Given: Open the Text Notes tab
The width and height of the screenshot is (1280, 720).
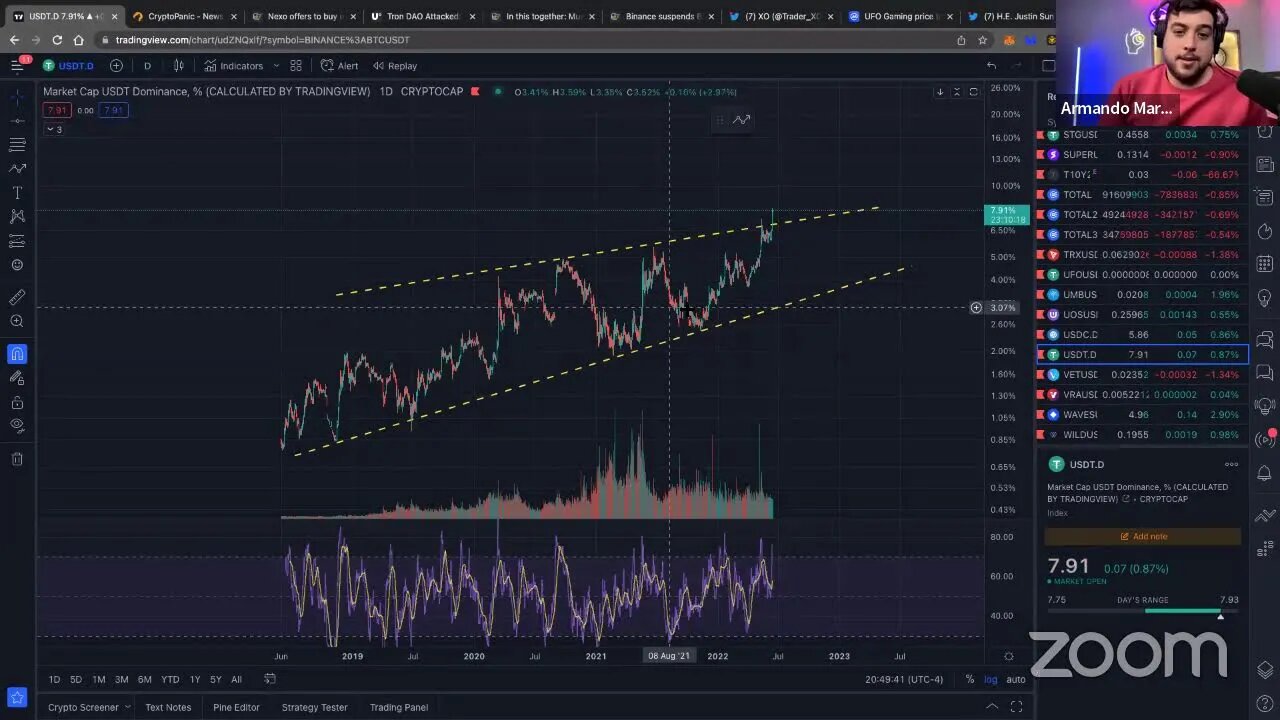Looking at the screenshot, I should tap(168, 707).
